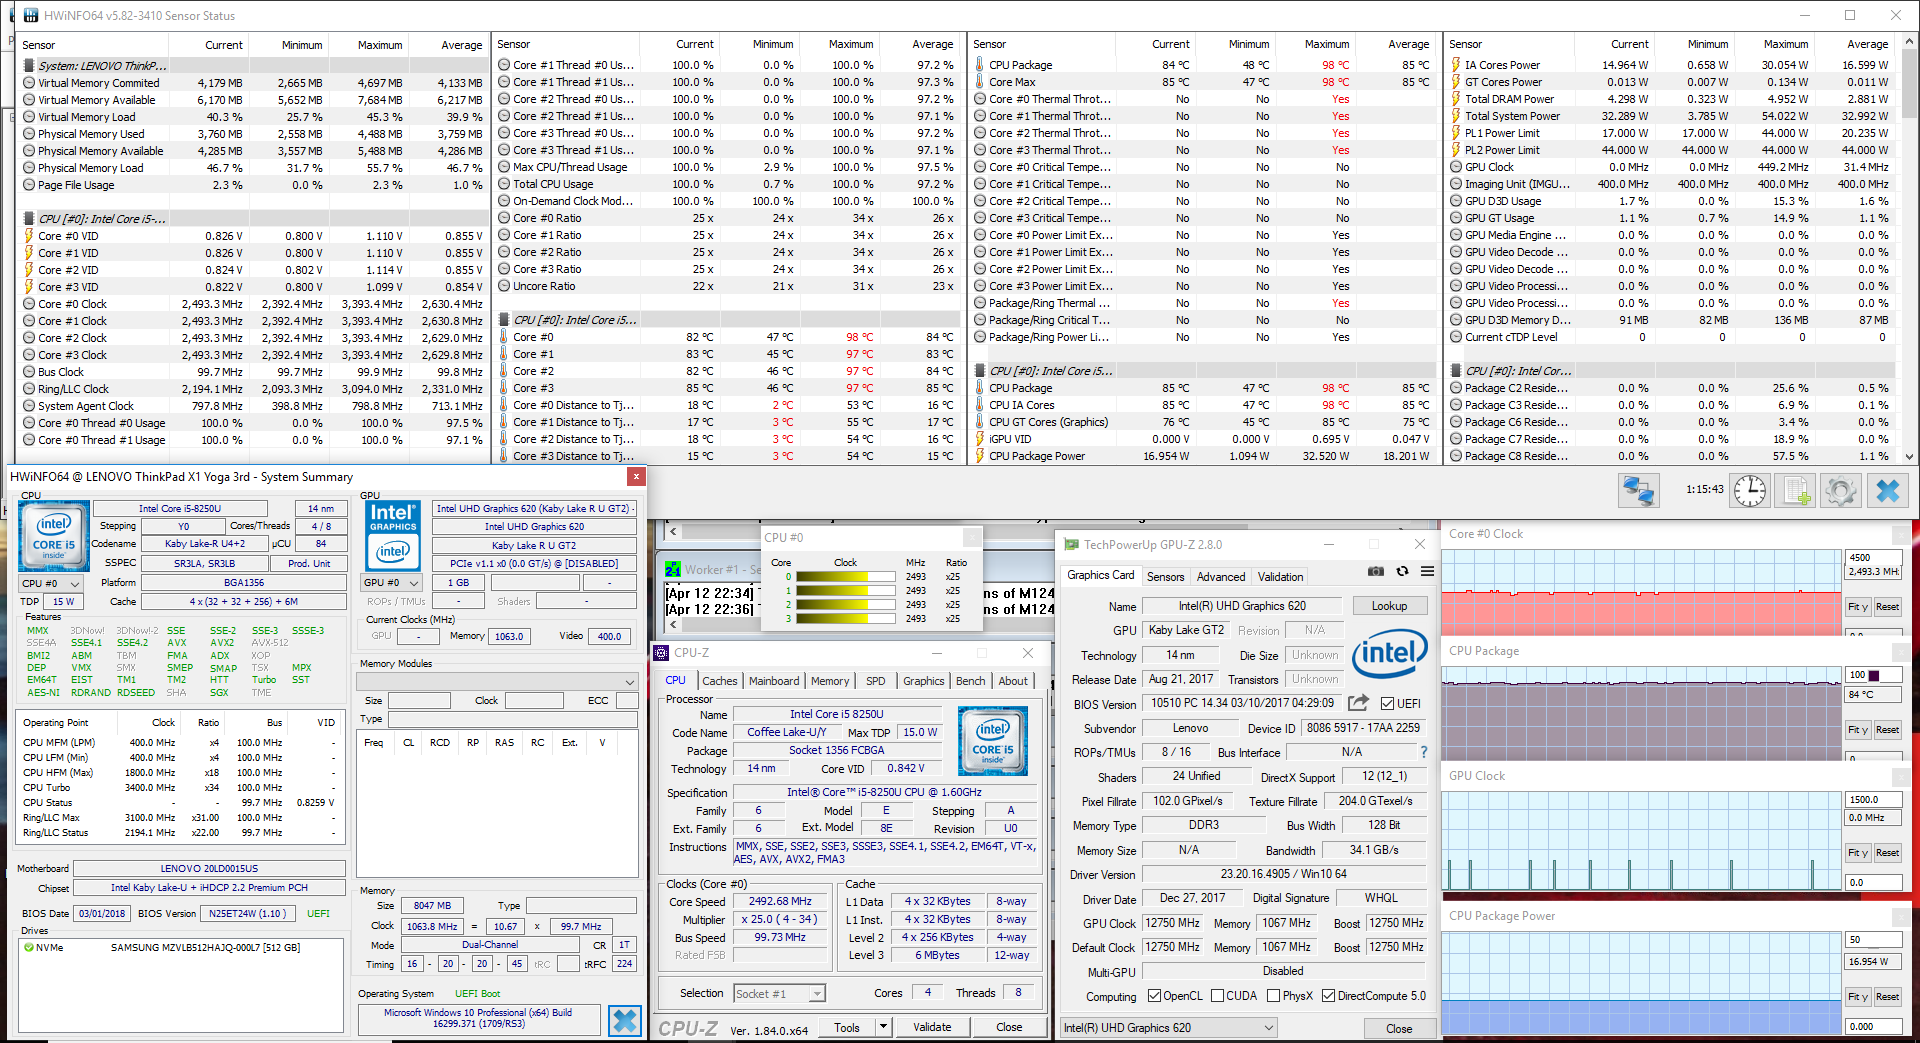Image resolution: width=1920 pixels, height=1043 pixels.
Task: Click the refresh arrows icon in GPU-Z
Action: [1402, 571]
